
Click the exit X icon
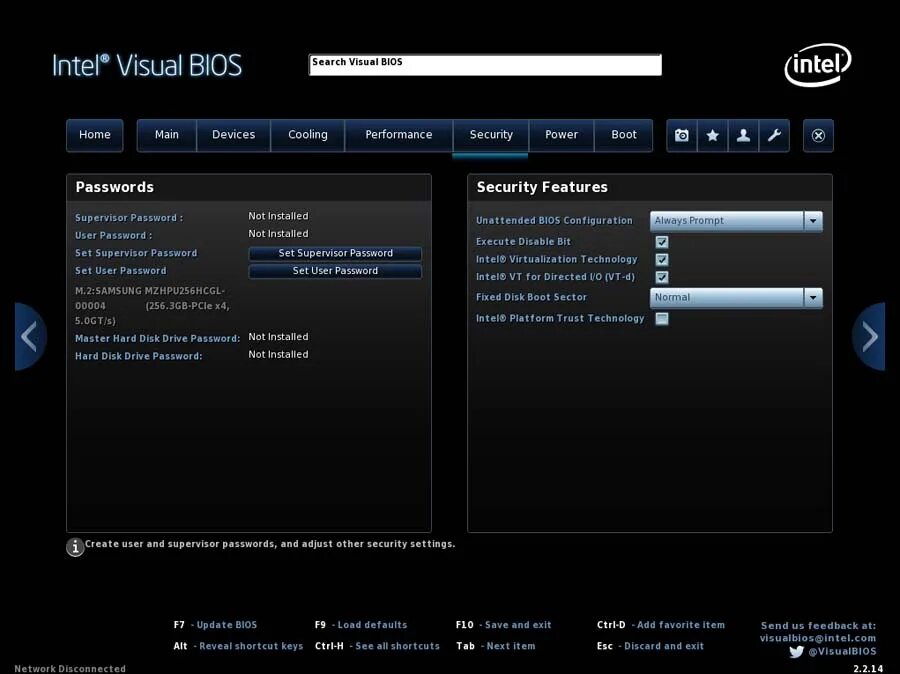(818, 135)
